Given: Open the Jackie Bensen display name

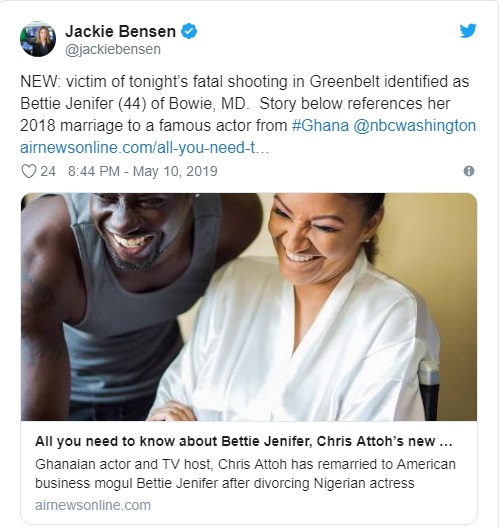Looking at the screenshot, I should [120, 31].
